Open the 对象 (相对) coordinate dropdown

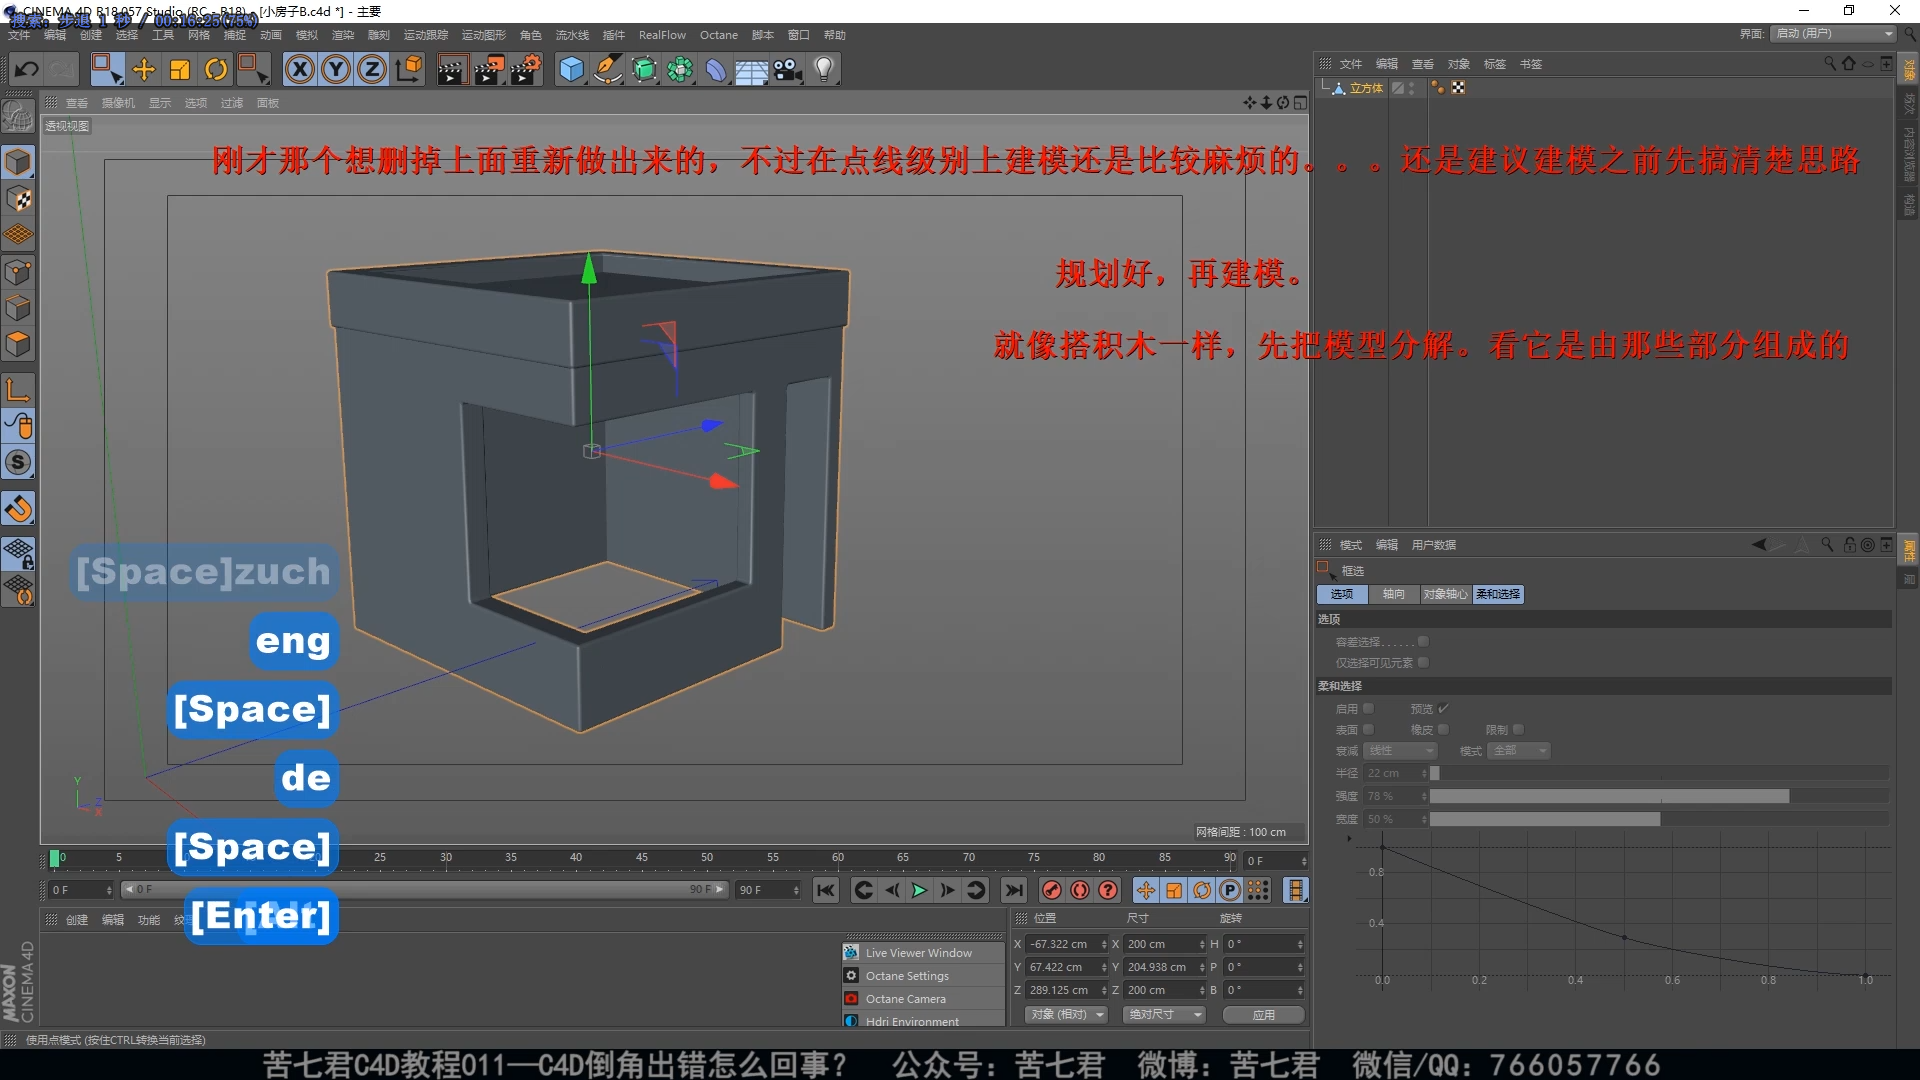coord(1066,1015)
